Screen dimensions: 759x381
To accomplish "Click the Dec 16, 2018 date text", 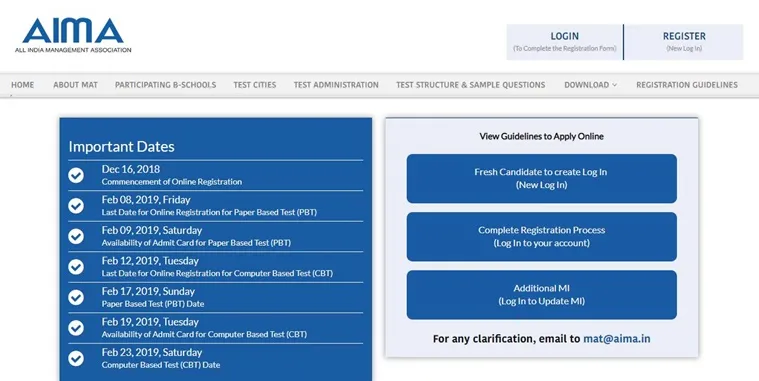I will click(131, 169).
